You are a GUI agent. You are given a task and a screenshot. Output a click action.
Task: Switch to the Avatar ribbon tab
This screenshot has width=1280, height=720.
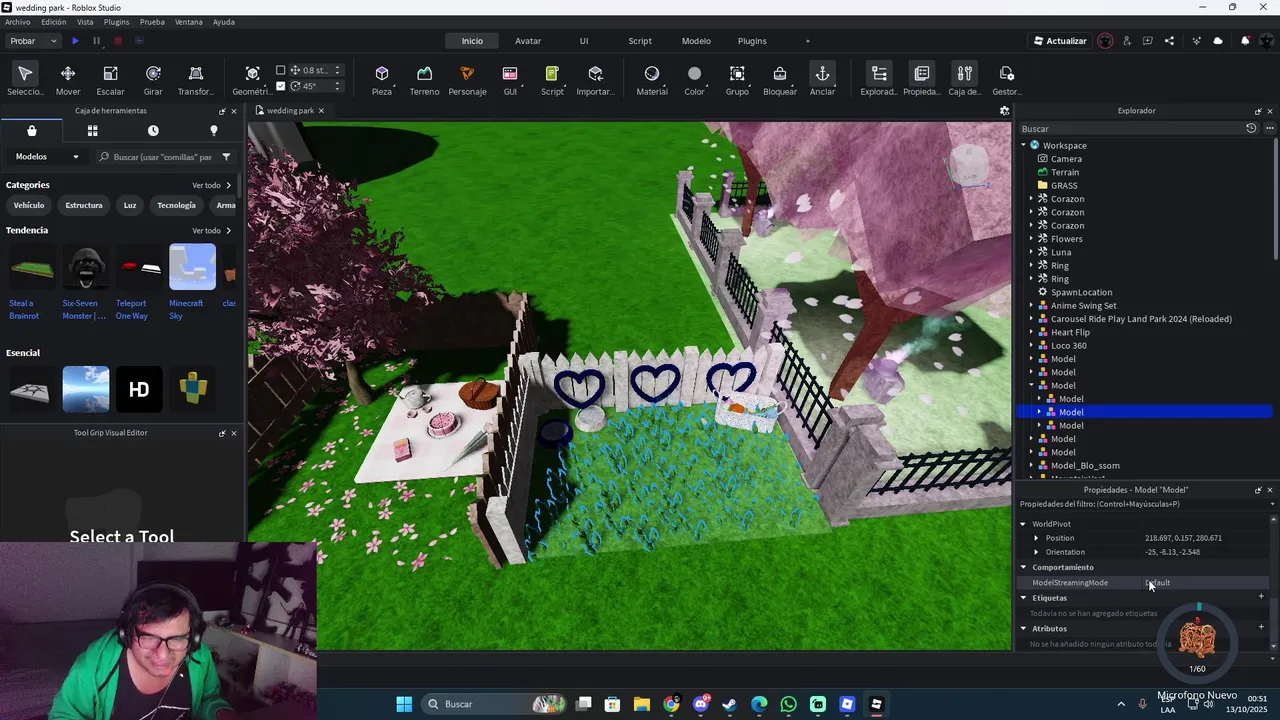click(x=528, y=41)
